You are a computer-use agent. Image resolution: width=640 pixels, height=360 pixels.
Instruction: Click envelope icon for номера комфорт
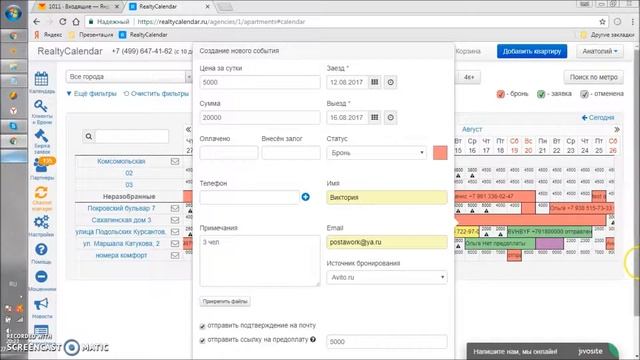click(x=175, y=256)
